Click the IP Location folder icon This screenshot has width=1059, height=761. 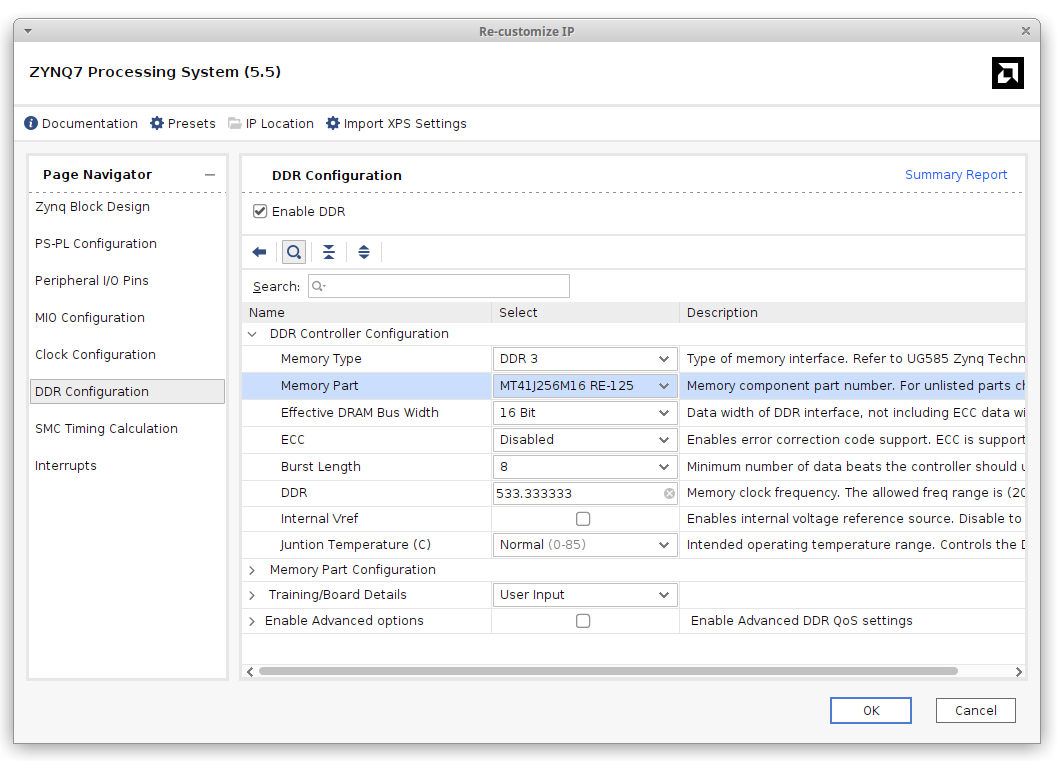(235, 124)
